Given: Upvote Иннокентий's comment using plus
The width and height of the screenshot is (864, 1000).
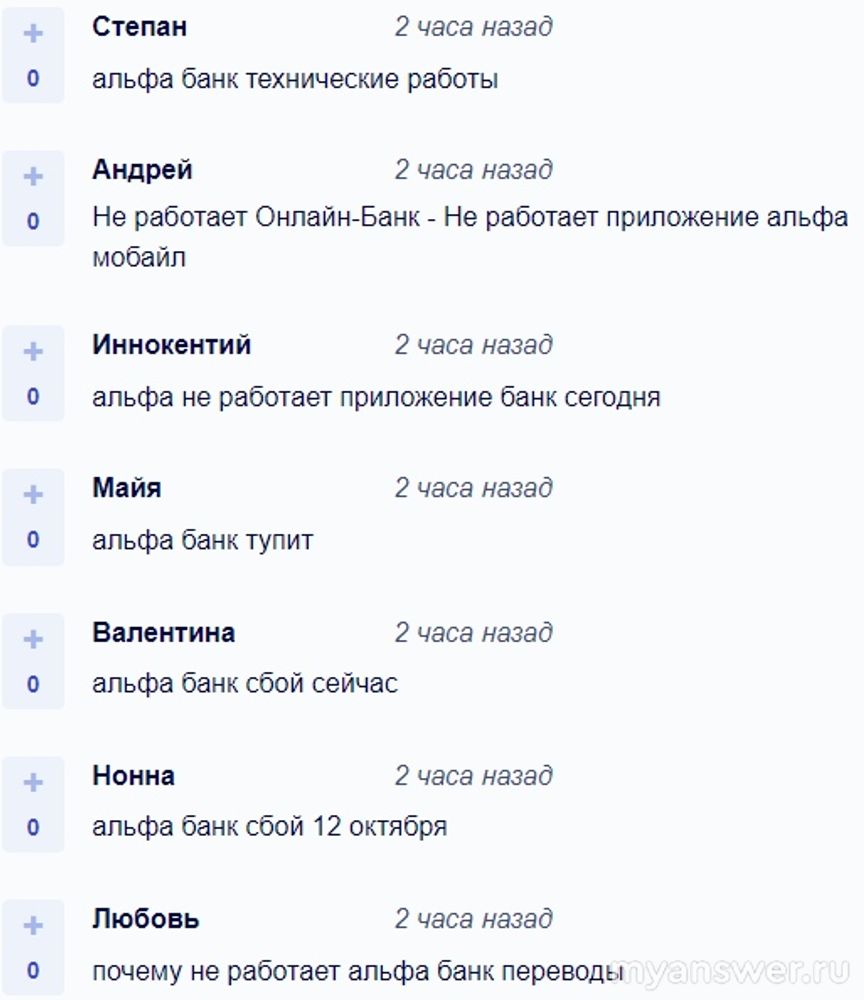Looking at the screenshot, I should (x=33, y=352).
